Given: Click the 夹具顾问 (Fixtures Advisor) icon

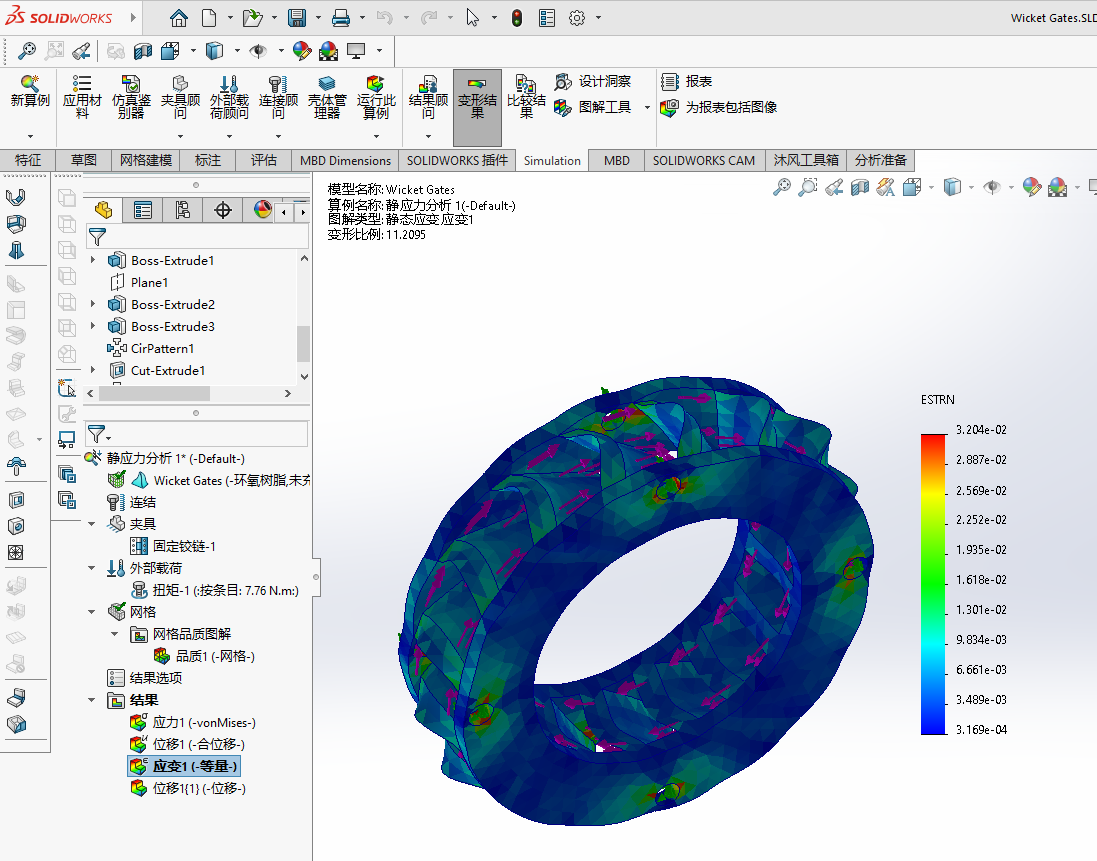Looking at the screenshot, I should pyautogui.click(x=180, y=97).
